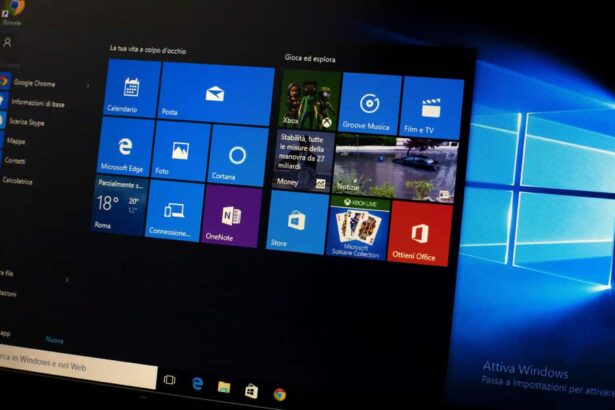Open Chrome from the taskbar

pyautogui.click(x=279, y=394)
